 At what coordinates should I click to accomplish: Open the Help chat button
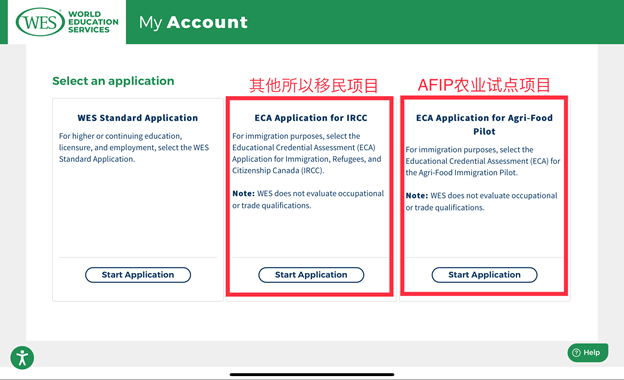(587, 353)
